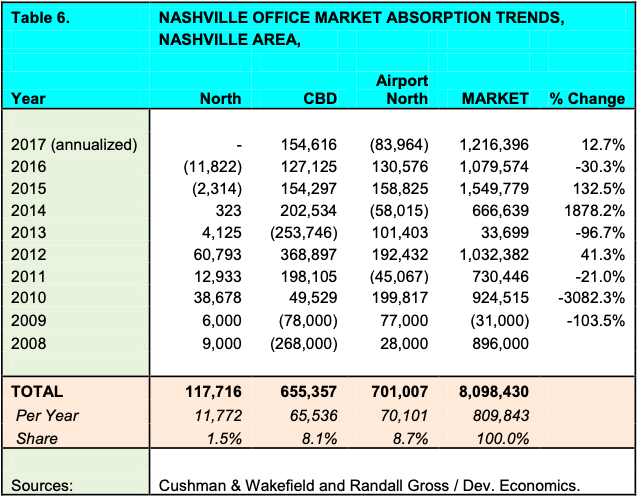Click the Sources: label cell
Viewport: 638px width, 498px height.
pyautogui.click(x=44, y=483)
